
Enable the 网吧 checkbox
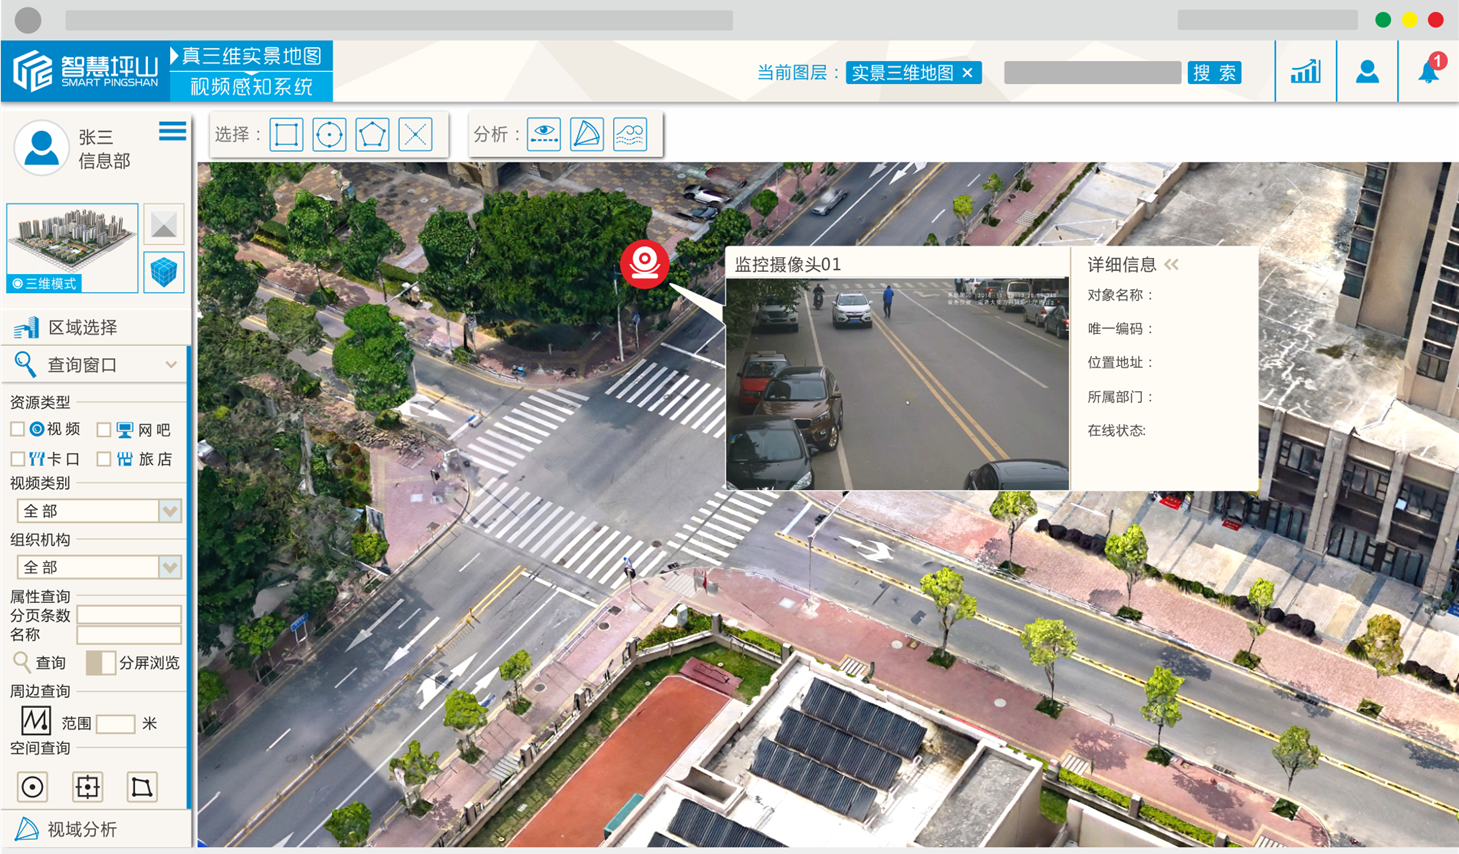click(x=103, y=429)
